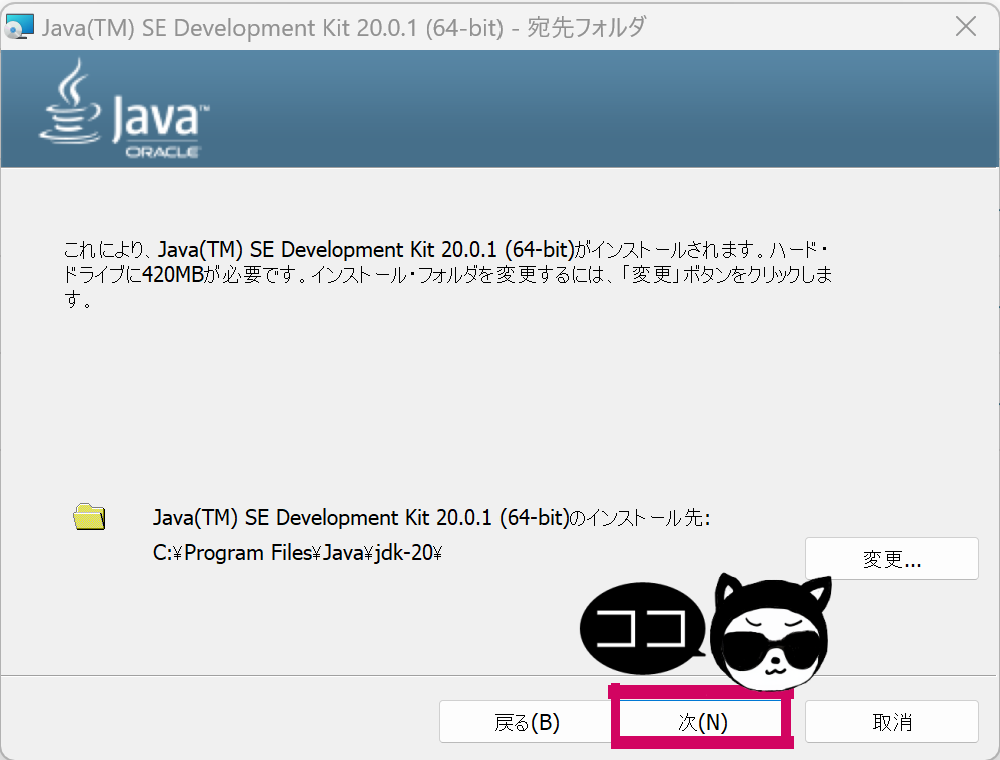
Task: Click the pink highlight box around 次(N)
Action: pos(700,745)
